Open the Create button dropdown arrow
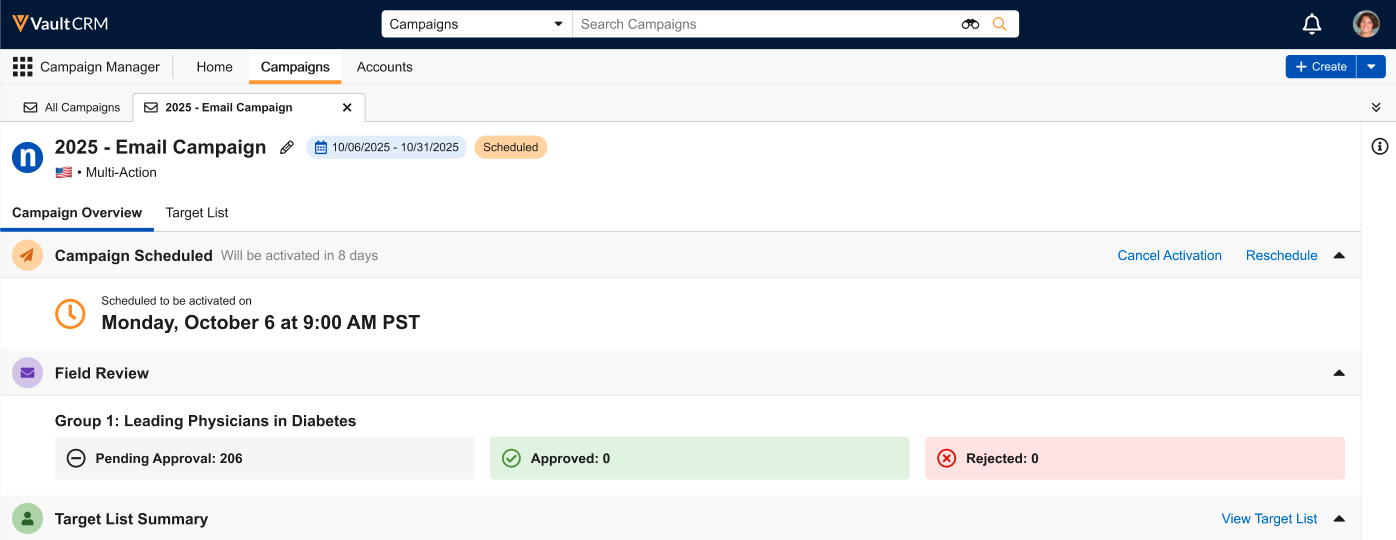1396x540 pixels. pyautogui.click(x=1371, y=67)
